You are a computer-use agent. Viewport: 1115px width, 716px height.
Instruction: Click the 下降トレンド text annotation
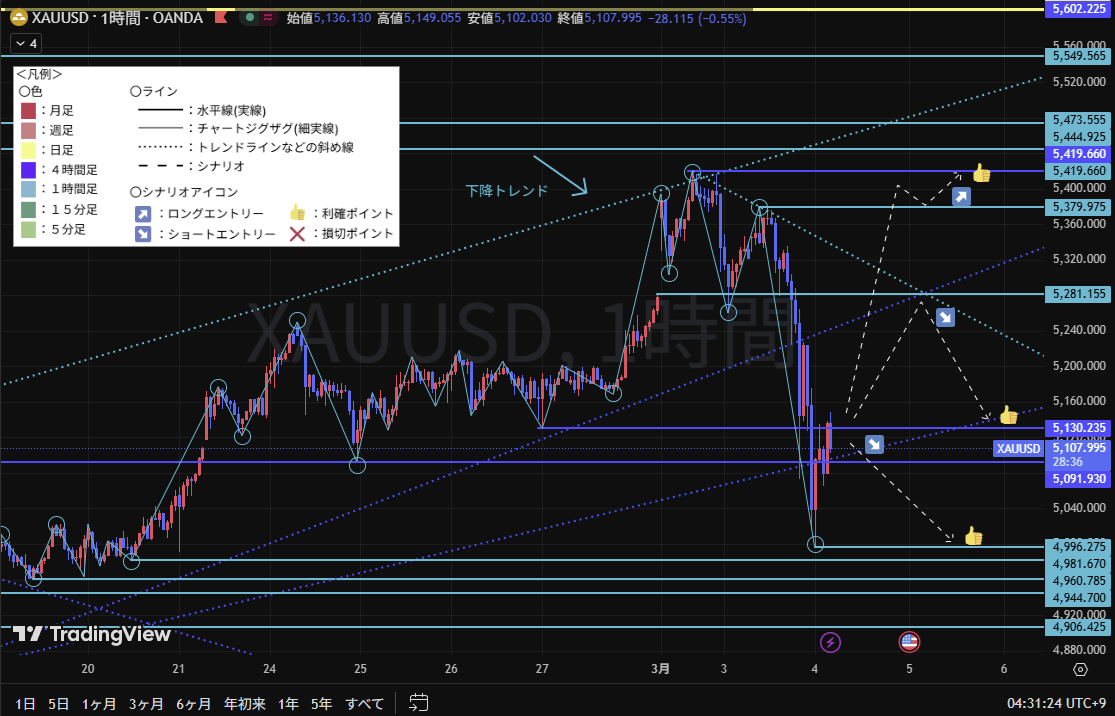pos(507,190)
